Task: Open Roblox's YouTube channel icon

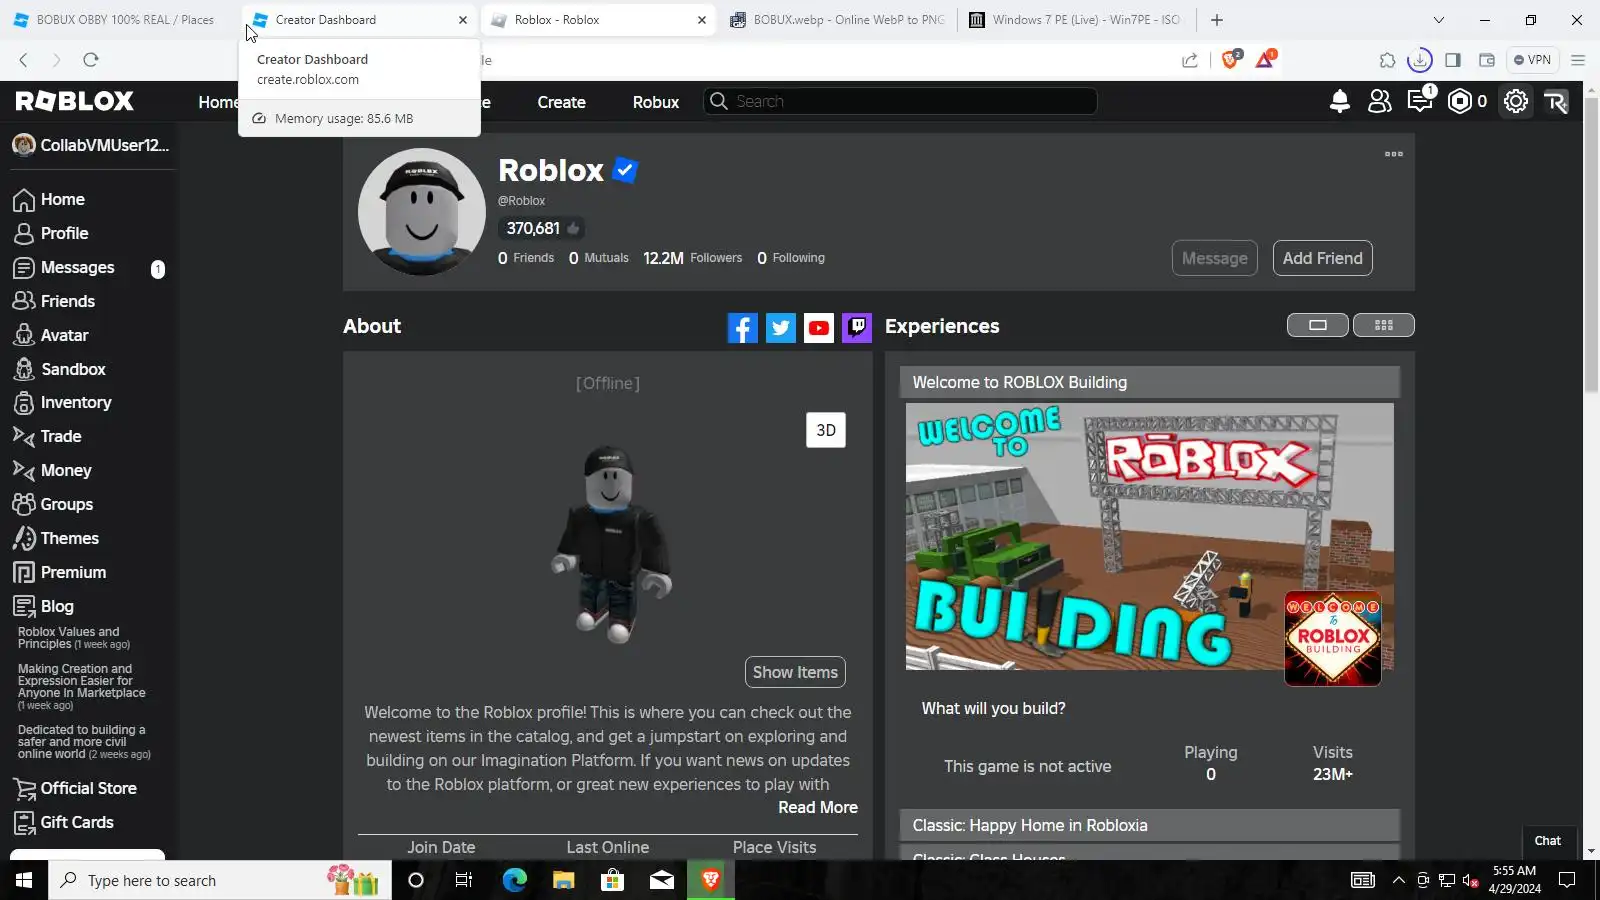Action: coord(819,327)
